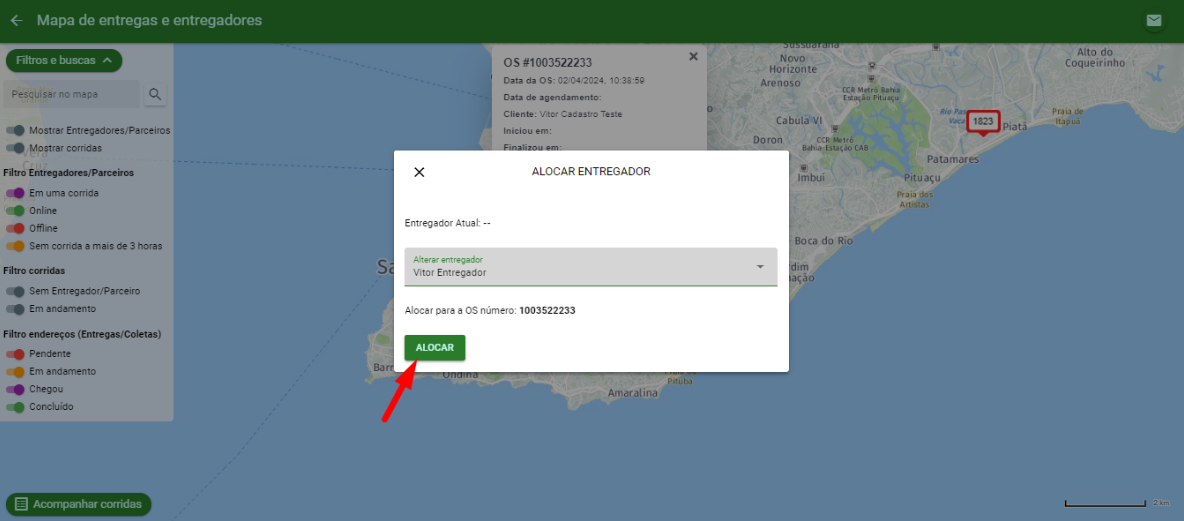Click the map scale bar
This screenshot has width=1184, height=521.
pos(1105,504)
